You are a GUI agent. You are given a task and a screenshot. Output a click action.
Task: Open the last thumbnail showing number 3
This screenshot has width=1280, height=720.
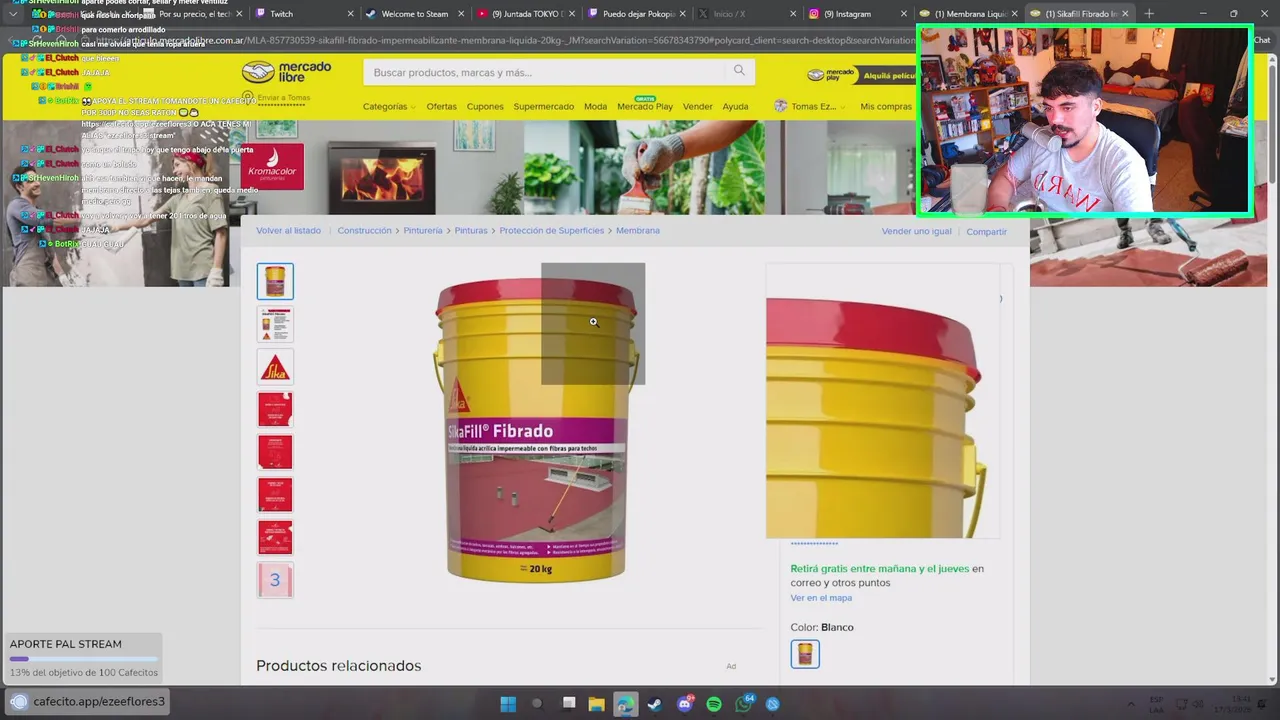(275, 580)
